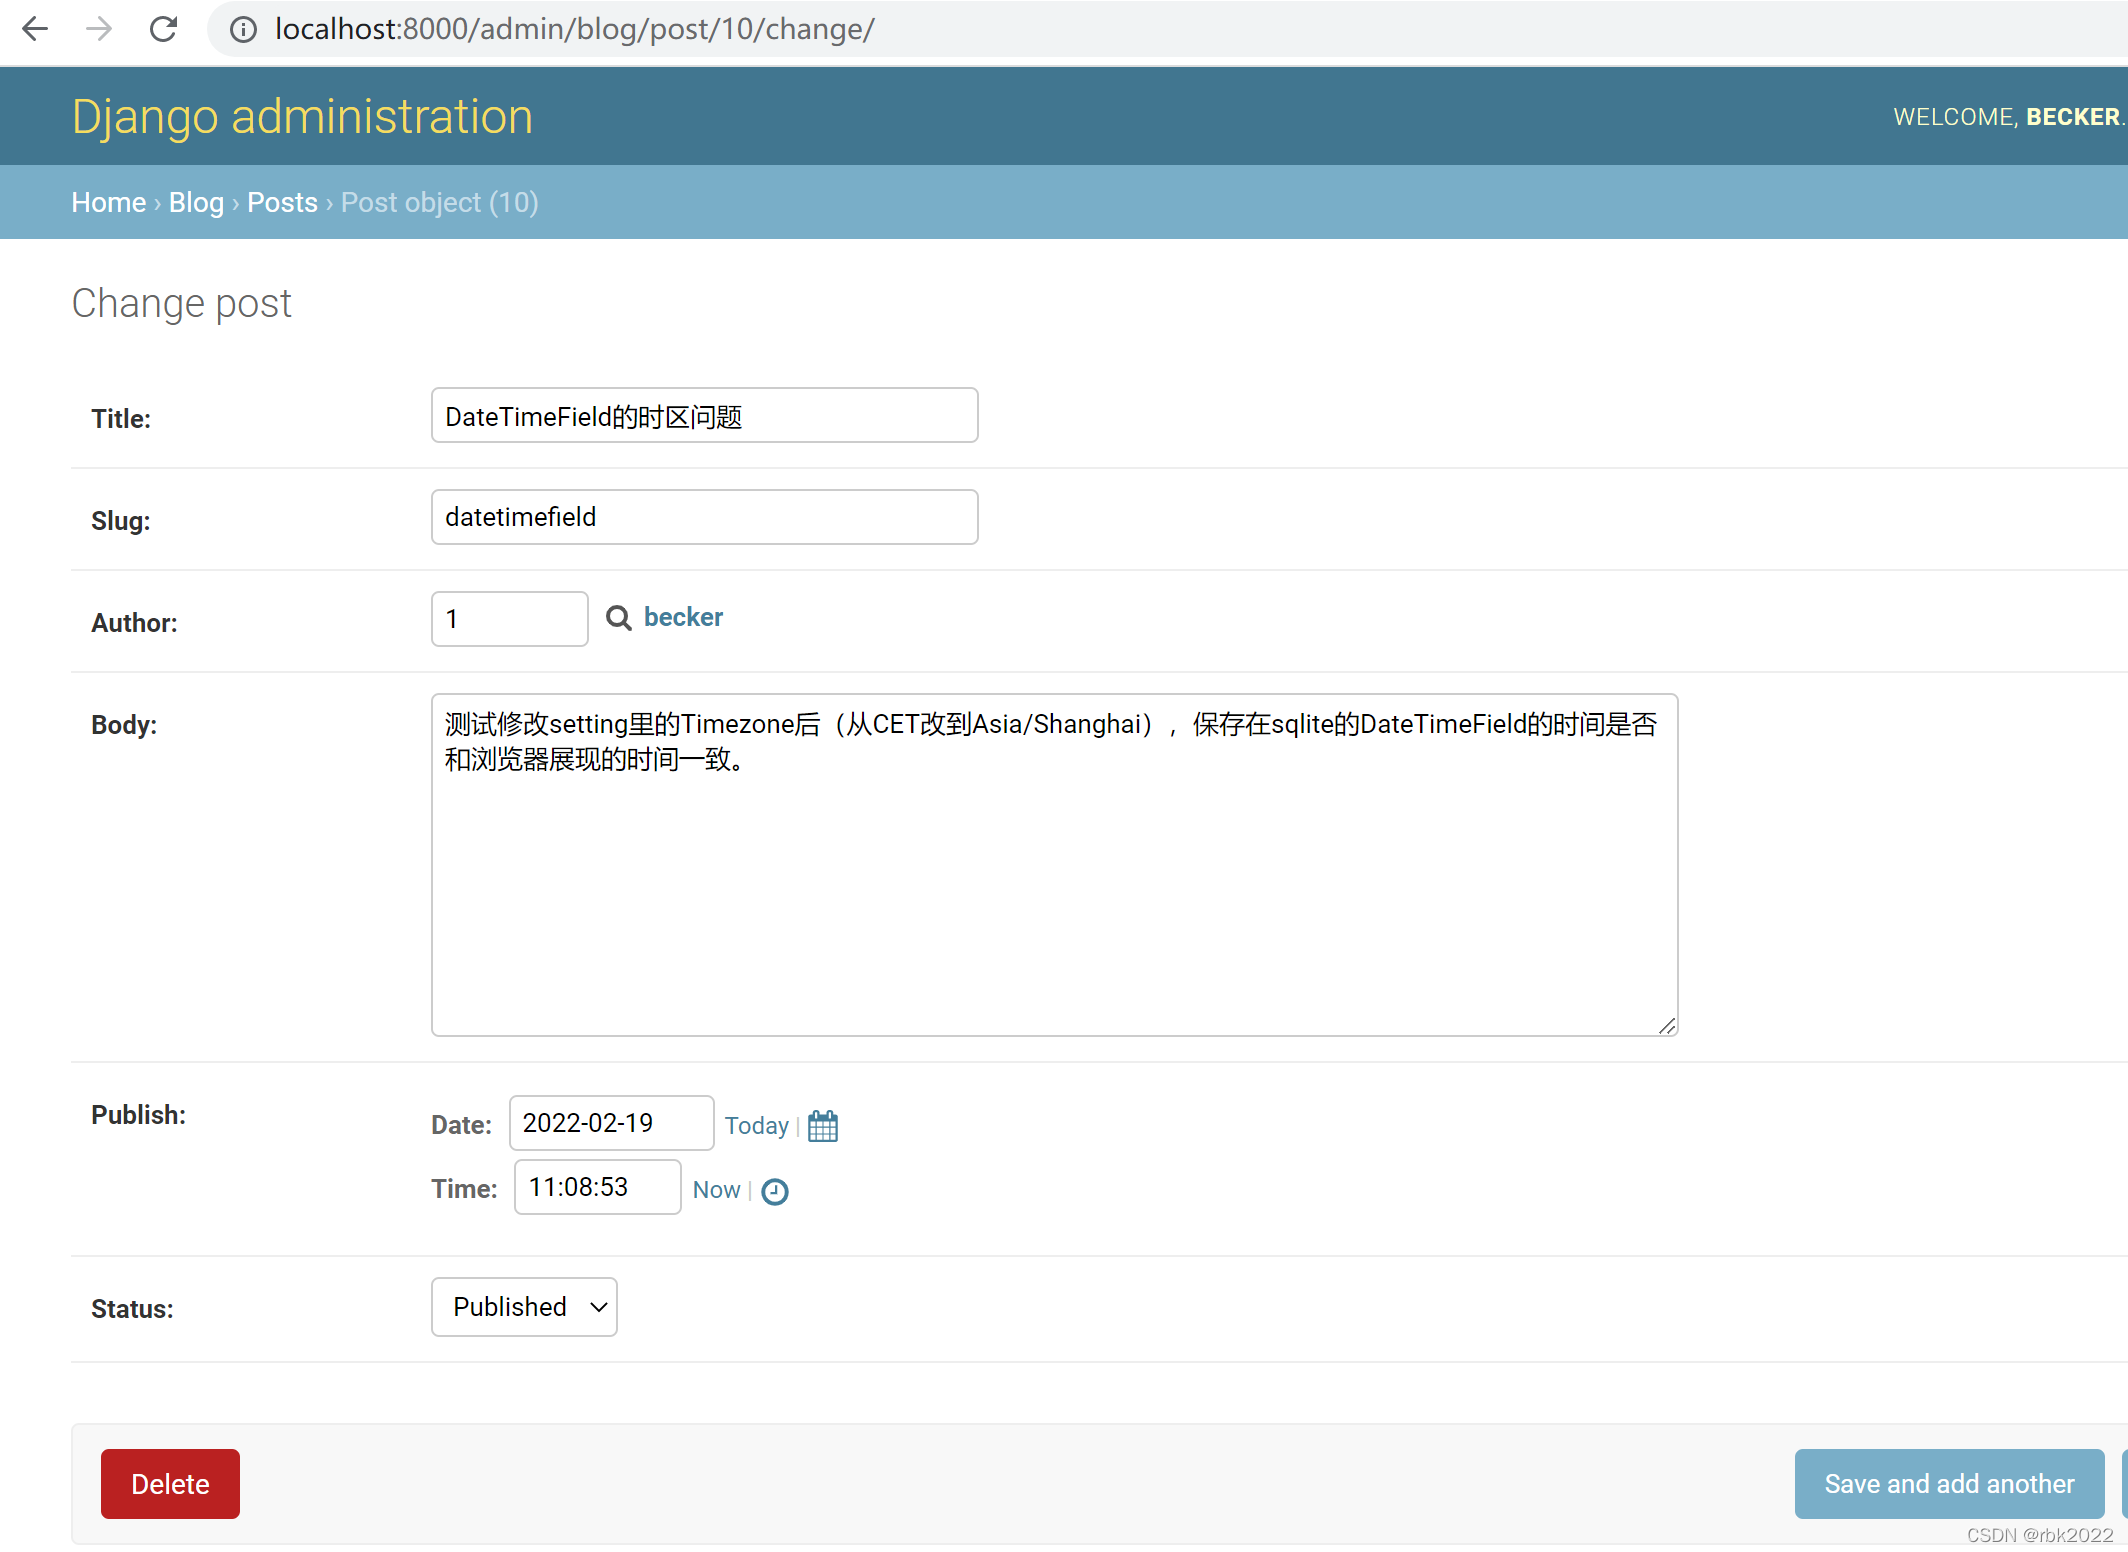
Task: Focus the Slug input field
Action: 704,517
